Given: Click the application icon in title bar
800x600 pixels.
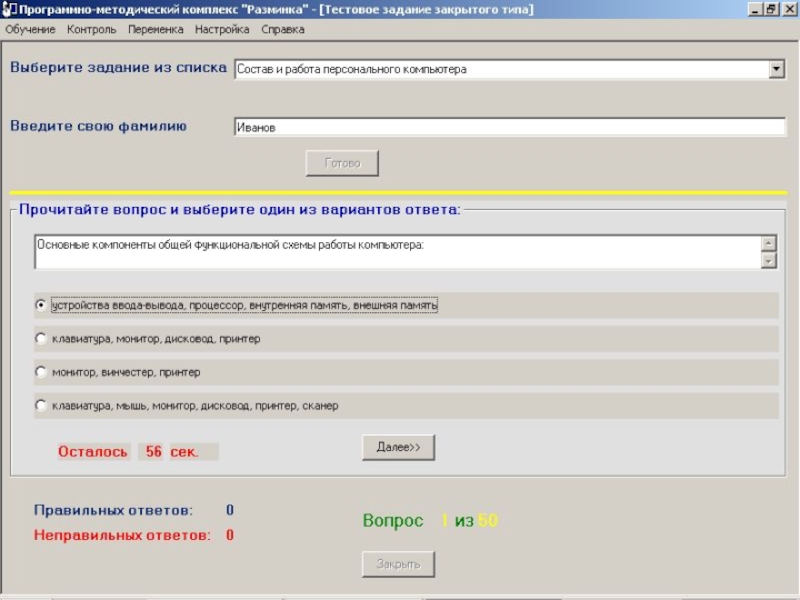Looking at the screenshot, I should coord(7,9).
